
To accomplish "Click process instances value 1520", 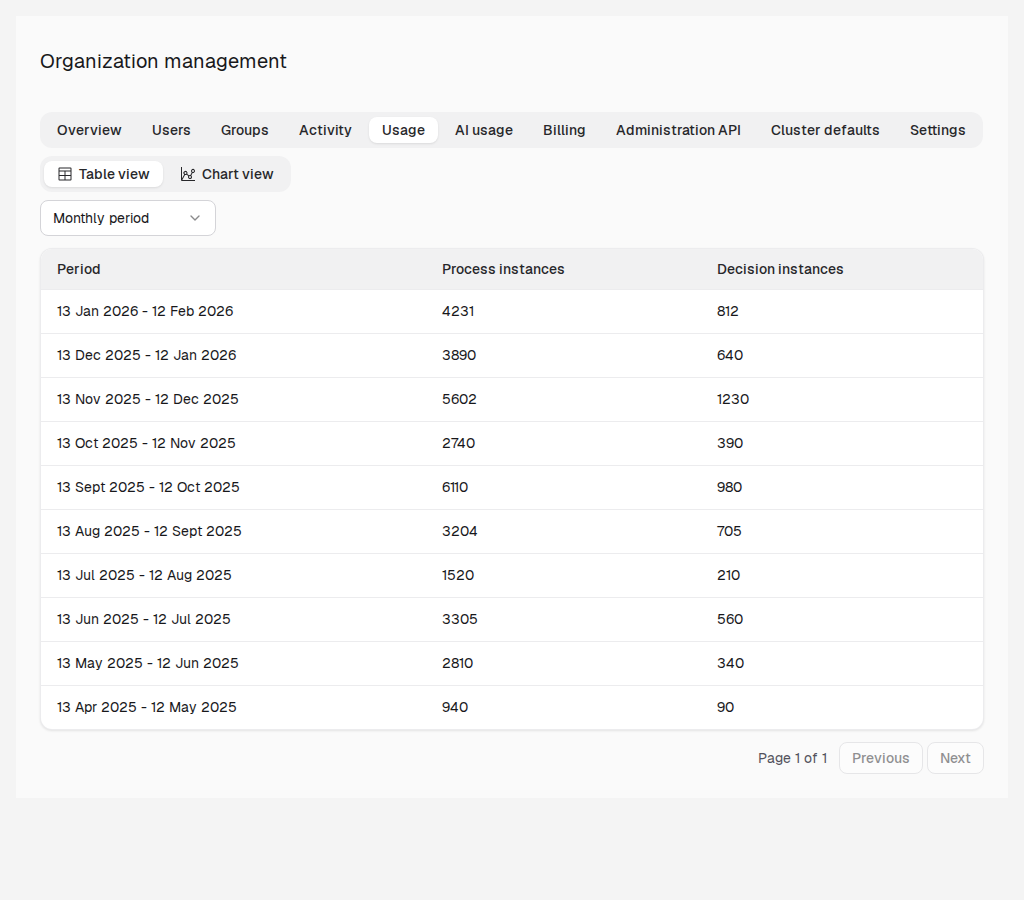I will (x=458, y=575).
